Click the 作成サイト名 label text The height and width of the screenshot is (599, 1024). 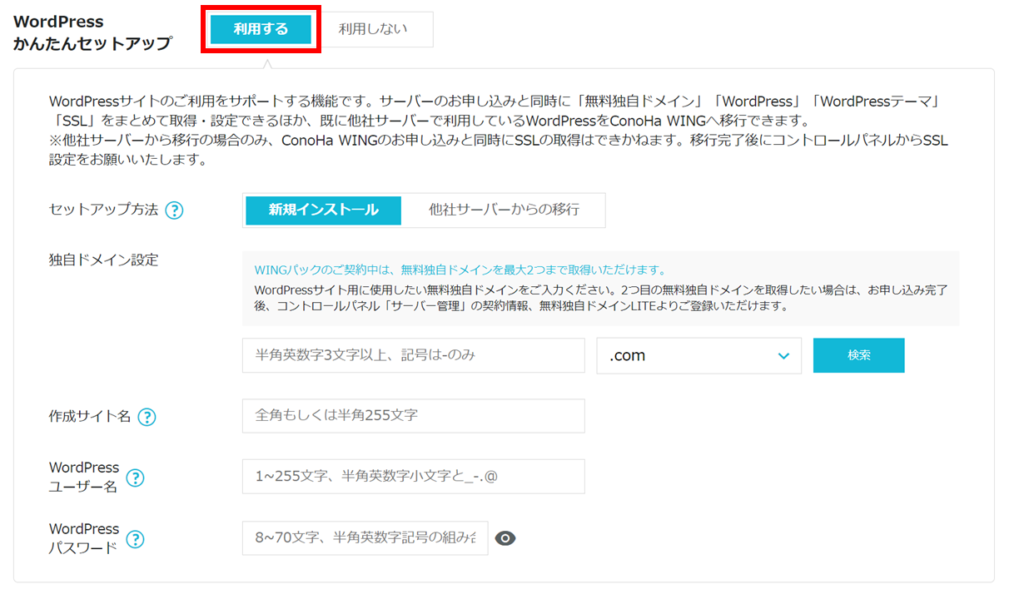89,416
